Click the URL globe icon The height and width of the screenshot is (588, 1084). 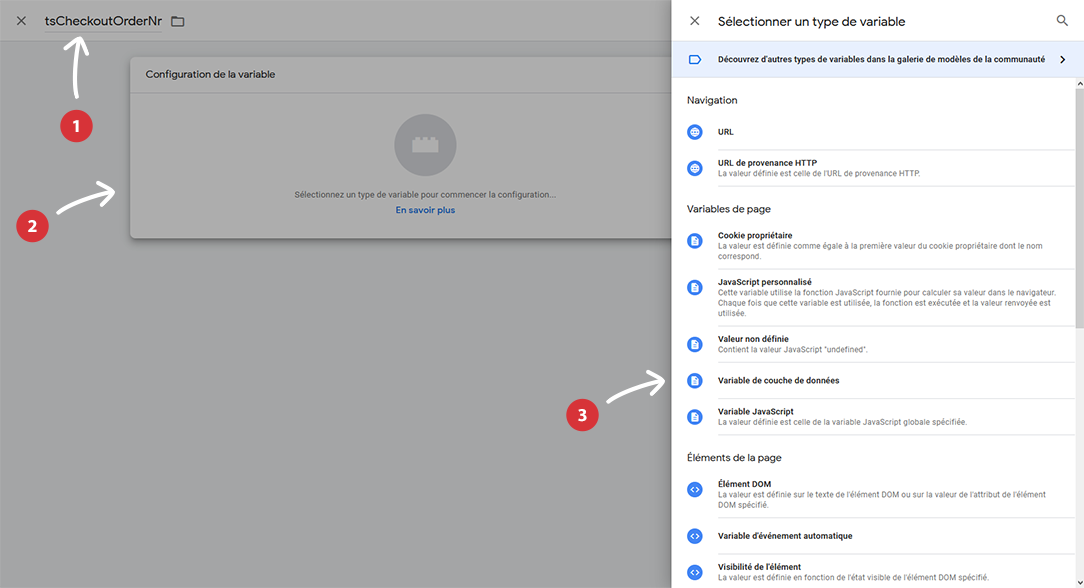(x=695, y=132)
